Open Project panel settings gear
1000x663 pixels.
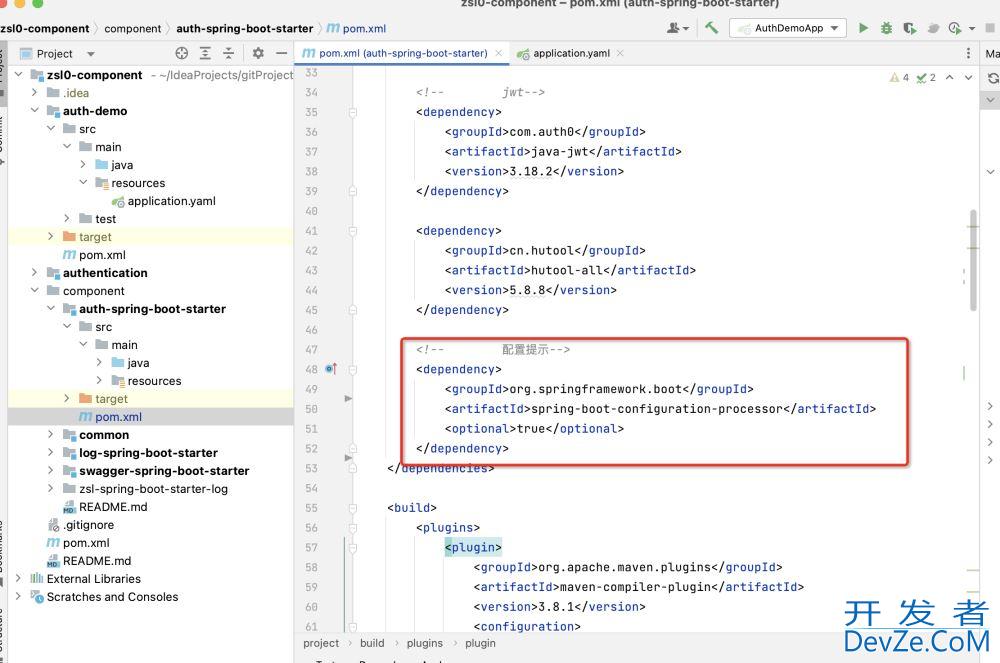click(258, 54)
